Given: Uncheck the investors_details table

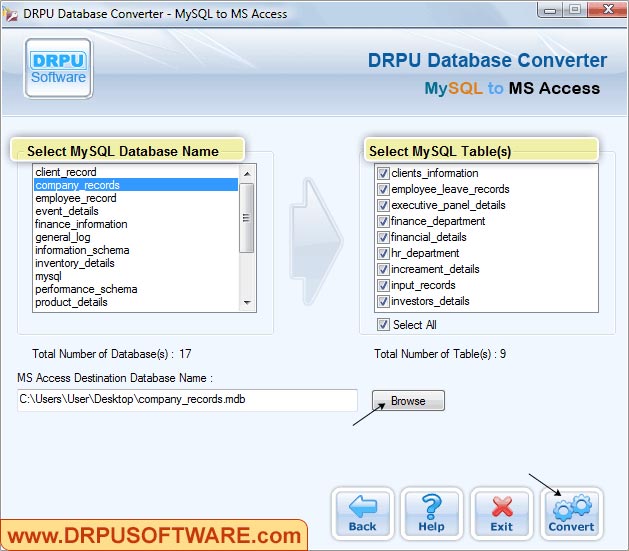Looking at the screenshot, I should point(383,301).
